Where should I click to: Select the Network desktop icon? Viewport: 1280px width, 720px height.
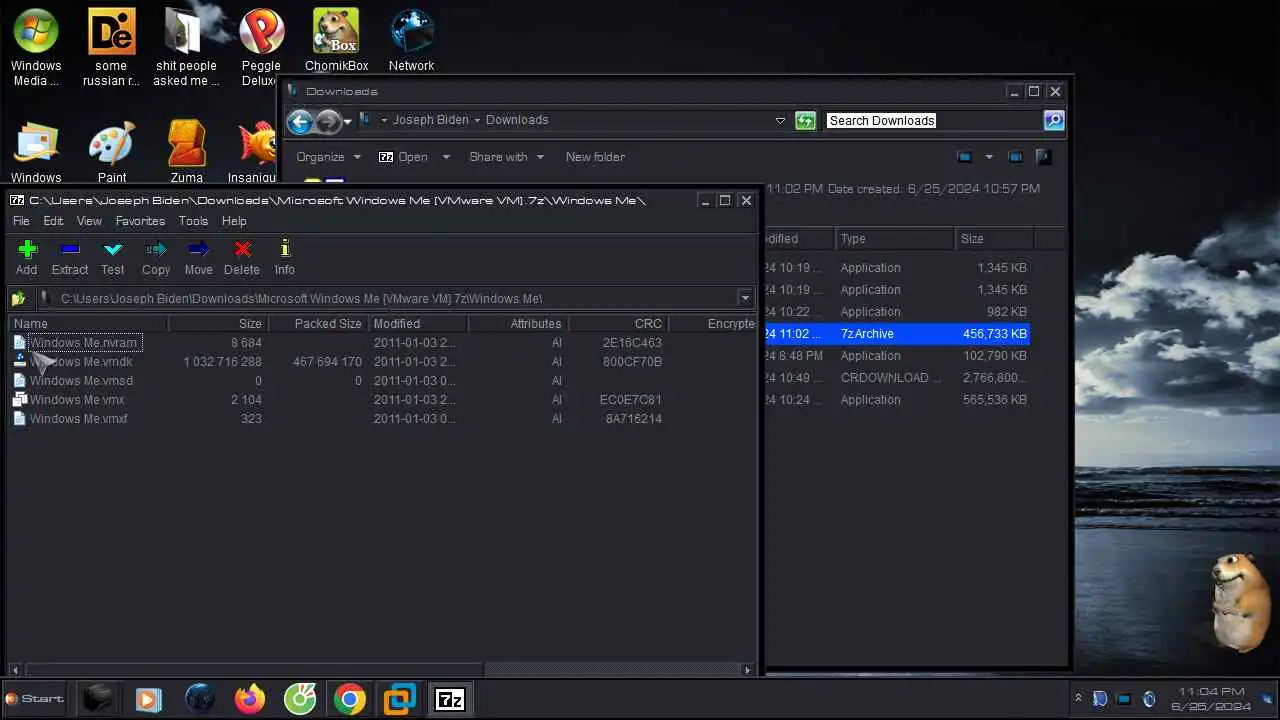click(411, 41)
